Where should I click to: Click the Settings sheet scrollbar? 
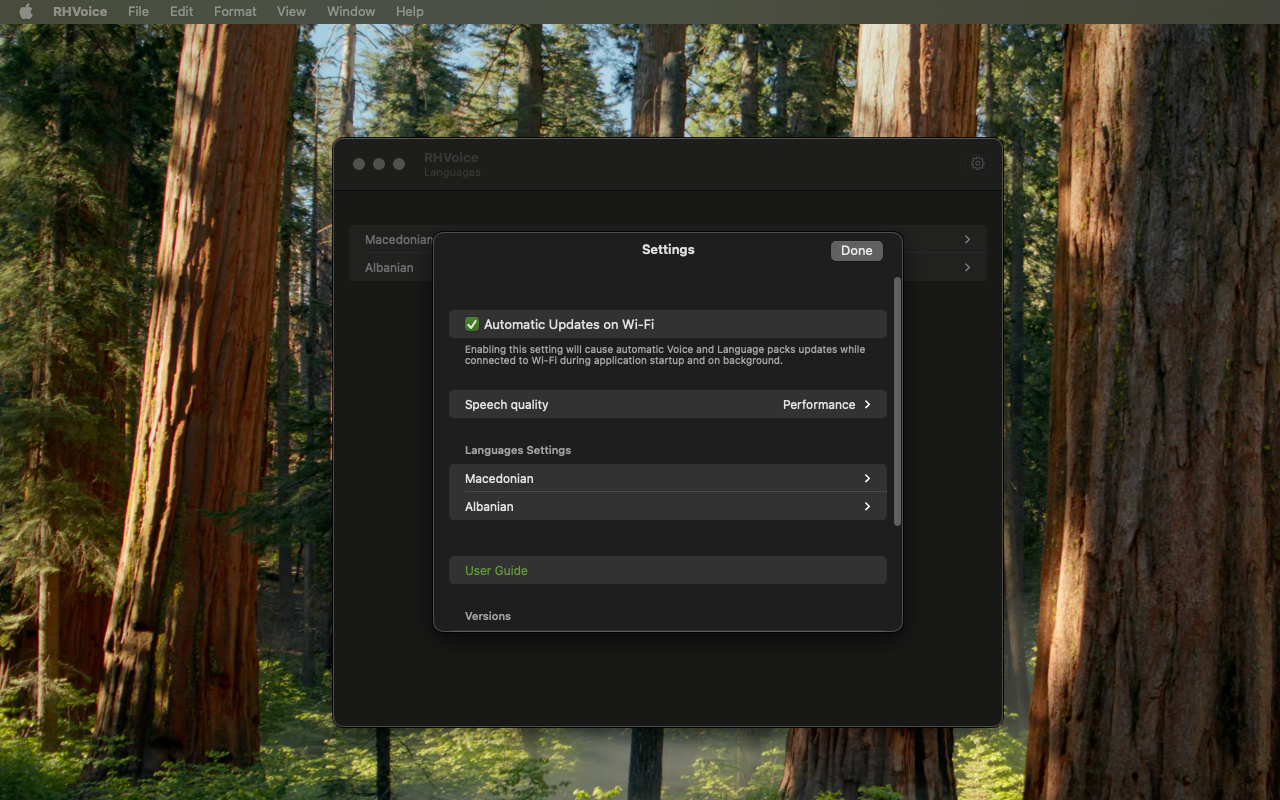pos(897,401)
